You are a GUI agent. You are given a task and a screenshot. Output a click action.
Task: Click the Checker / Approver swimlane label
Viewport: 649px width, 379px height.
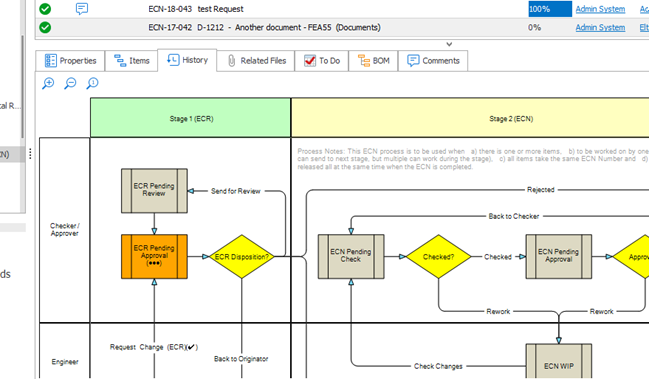(x=65, y=230)
